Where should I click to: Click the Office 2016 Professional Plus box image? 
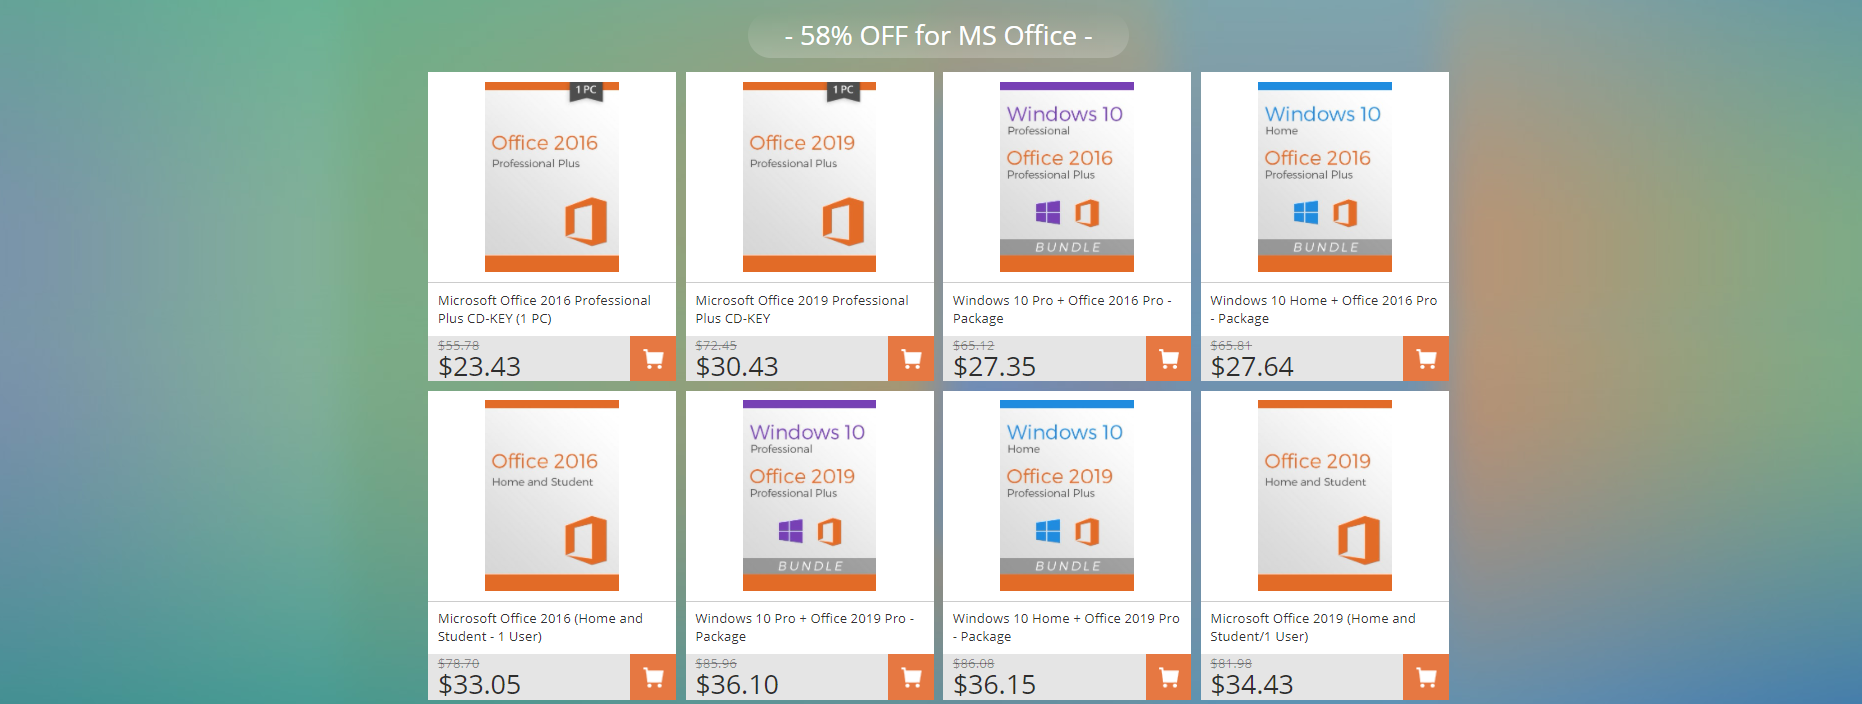coord(552,177)
